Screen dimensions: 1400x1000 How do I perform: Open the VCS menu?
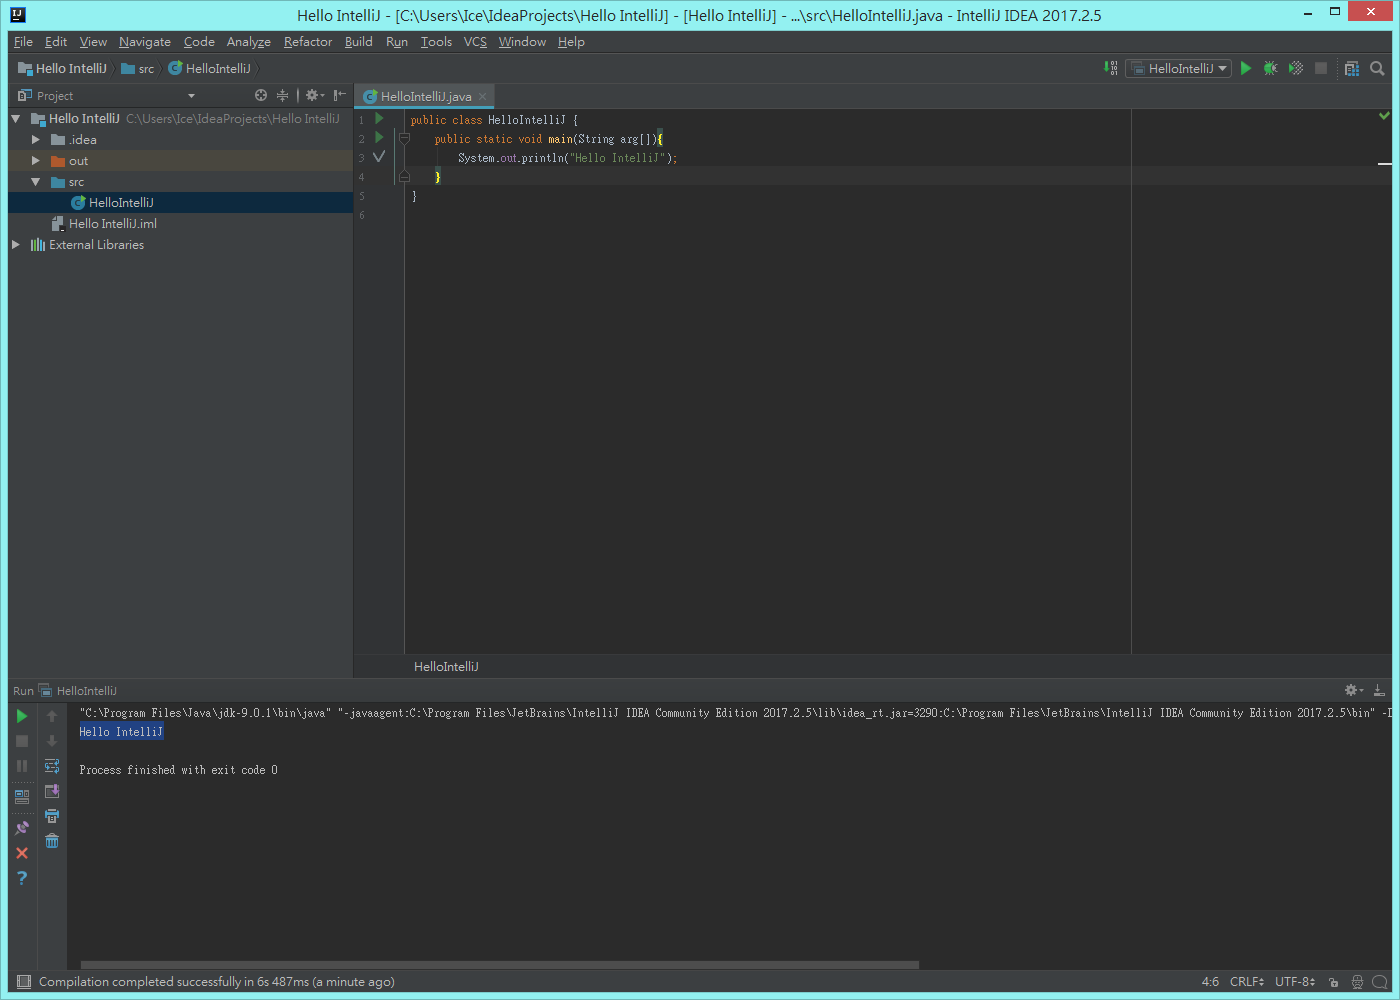coord(475,42)
